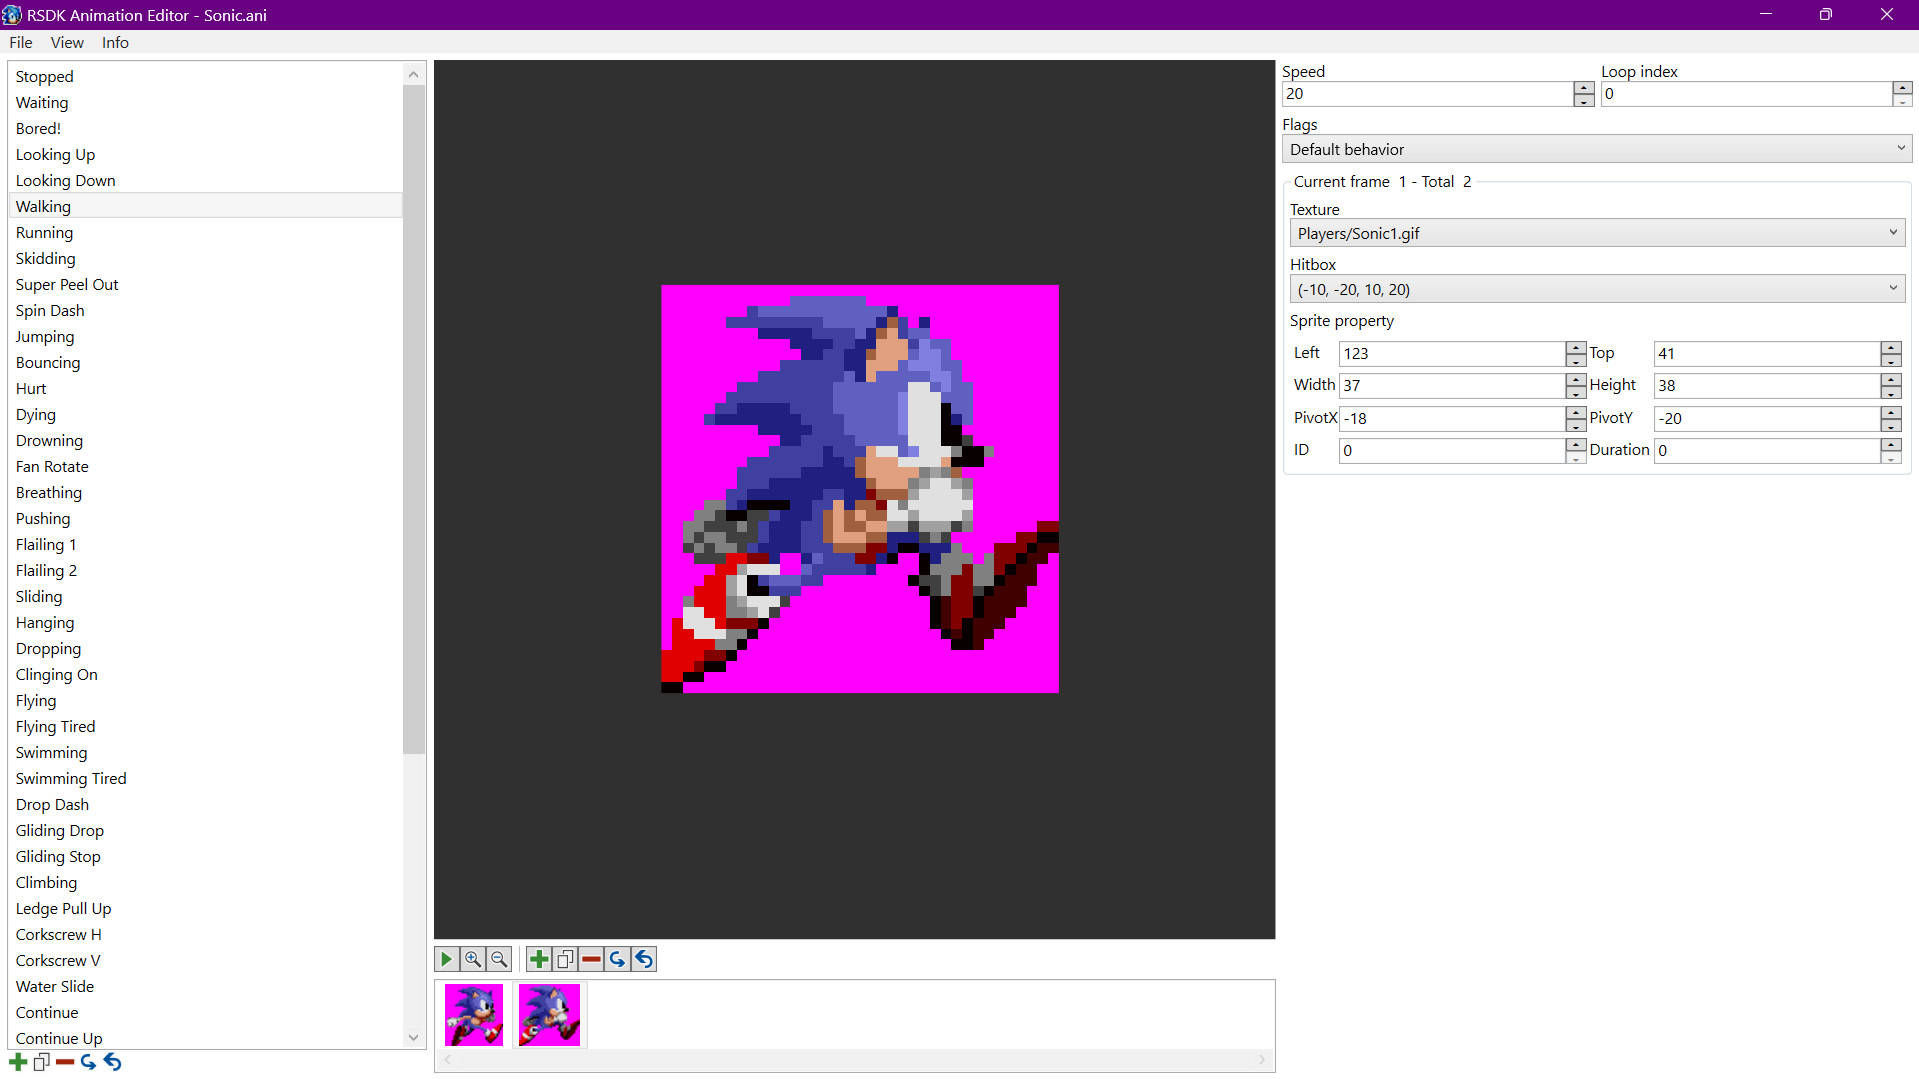Play the Walking animation preview
This screenshot has width=1919, height=1079.
[446, 958]
